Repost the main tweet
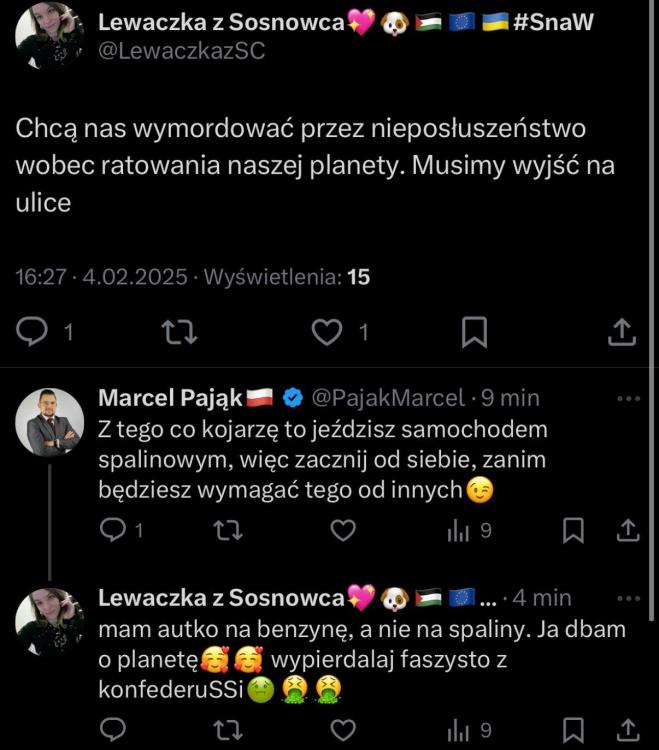The width and height of the screenshot is (659, 750). (178, 331)
